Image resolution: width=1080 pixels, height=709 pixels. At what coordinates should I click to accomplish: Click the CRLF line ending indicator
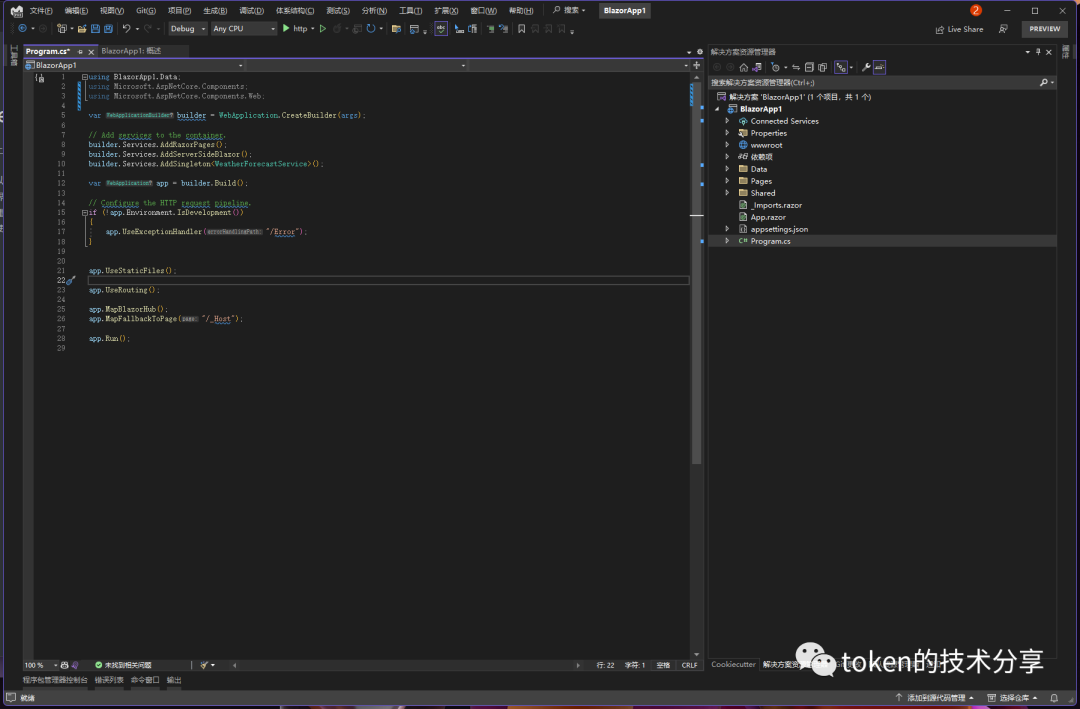(x=689, y=665)
